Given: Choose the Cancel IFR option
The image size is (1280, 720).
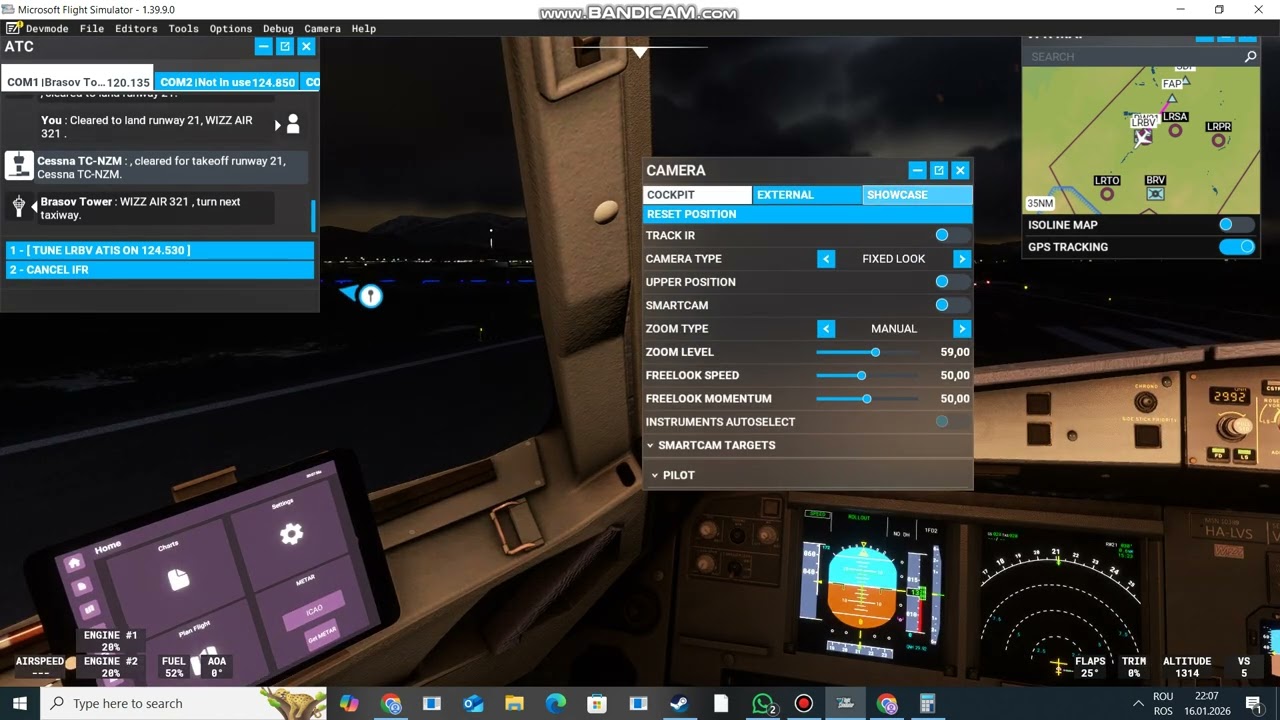Looking at the screenshot, I should pos(160,270).
